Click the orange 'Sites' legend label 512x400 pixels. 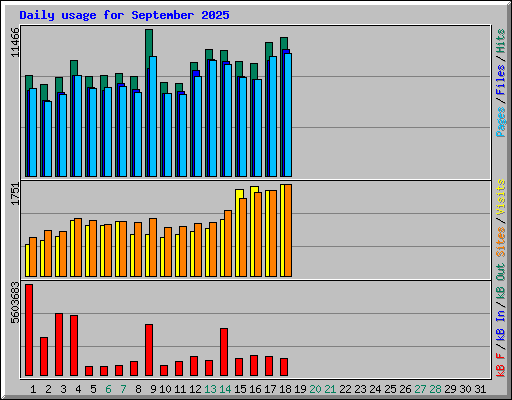[501, 242]
